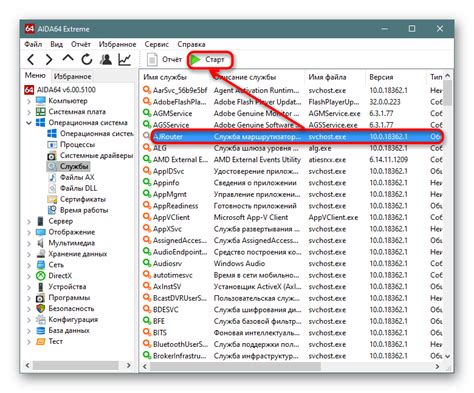
Task: Collapse the Операционная система tree node
Action: pos(29,123)
